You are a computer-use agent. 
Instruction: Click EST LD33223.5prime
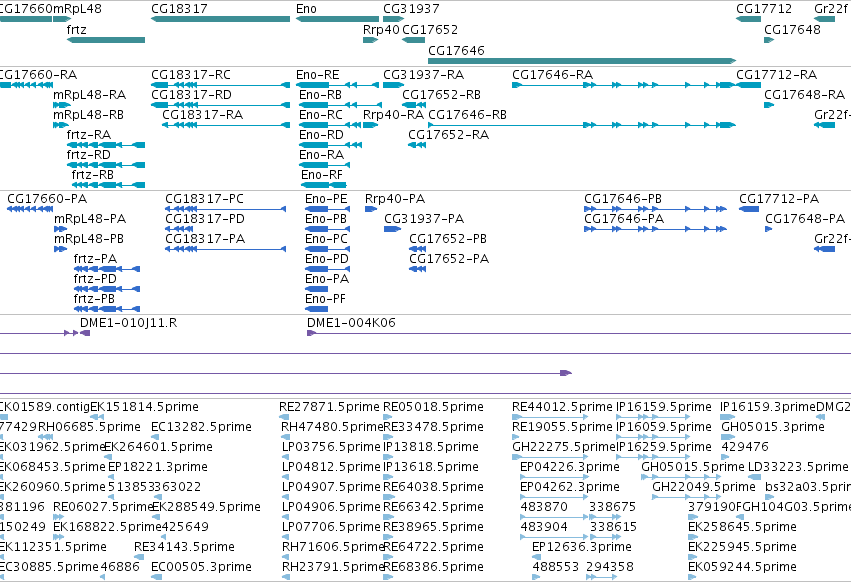798,467
